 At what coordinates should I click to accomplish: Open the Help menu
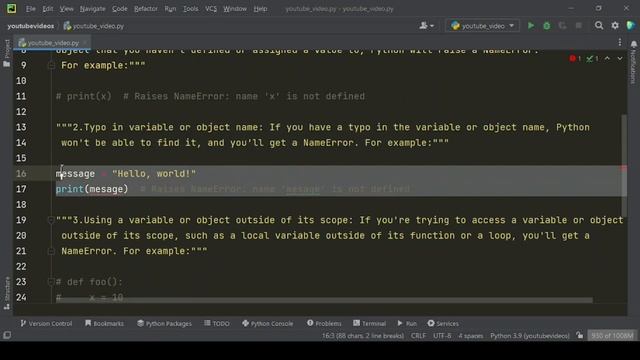[260, 9]
